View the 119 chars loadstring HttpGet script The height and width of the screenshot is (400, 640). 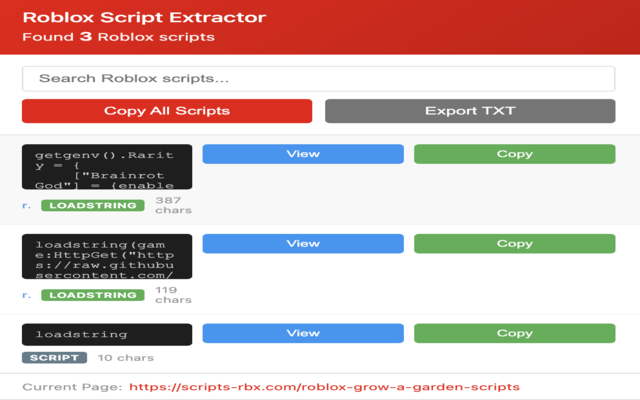[x=303, y=244]
